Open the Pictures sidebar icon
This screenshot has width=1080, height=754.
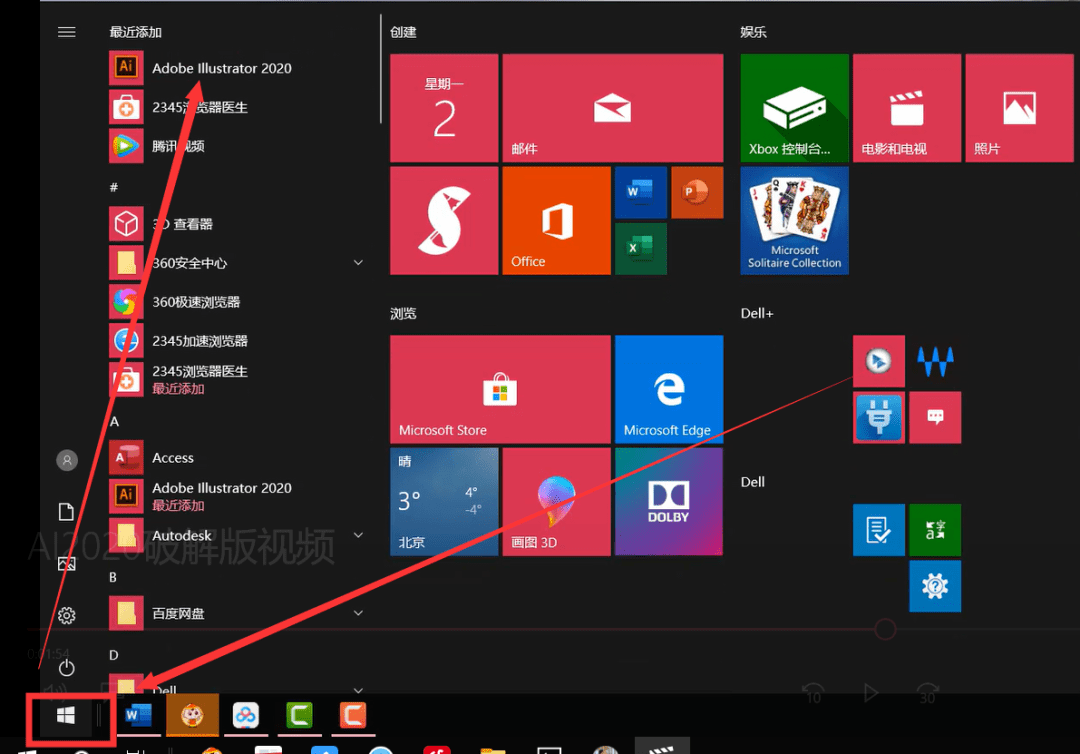(67, 564)
